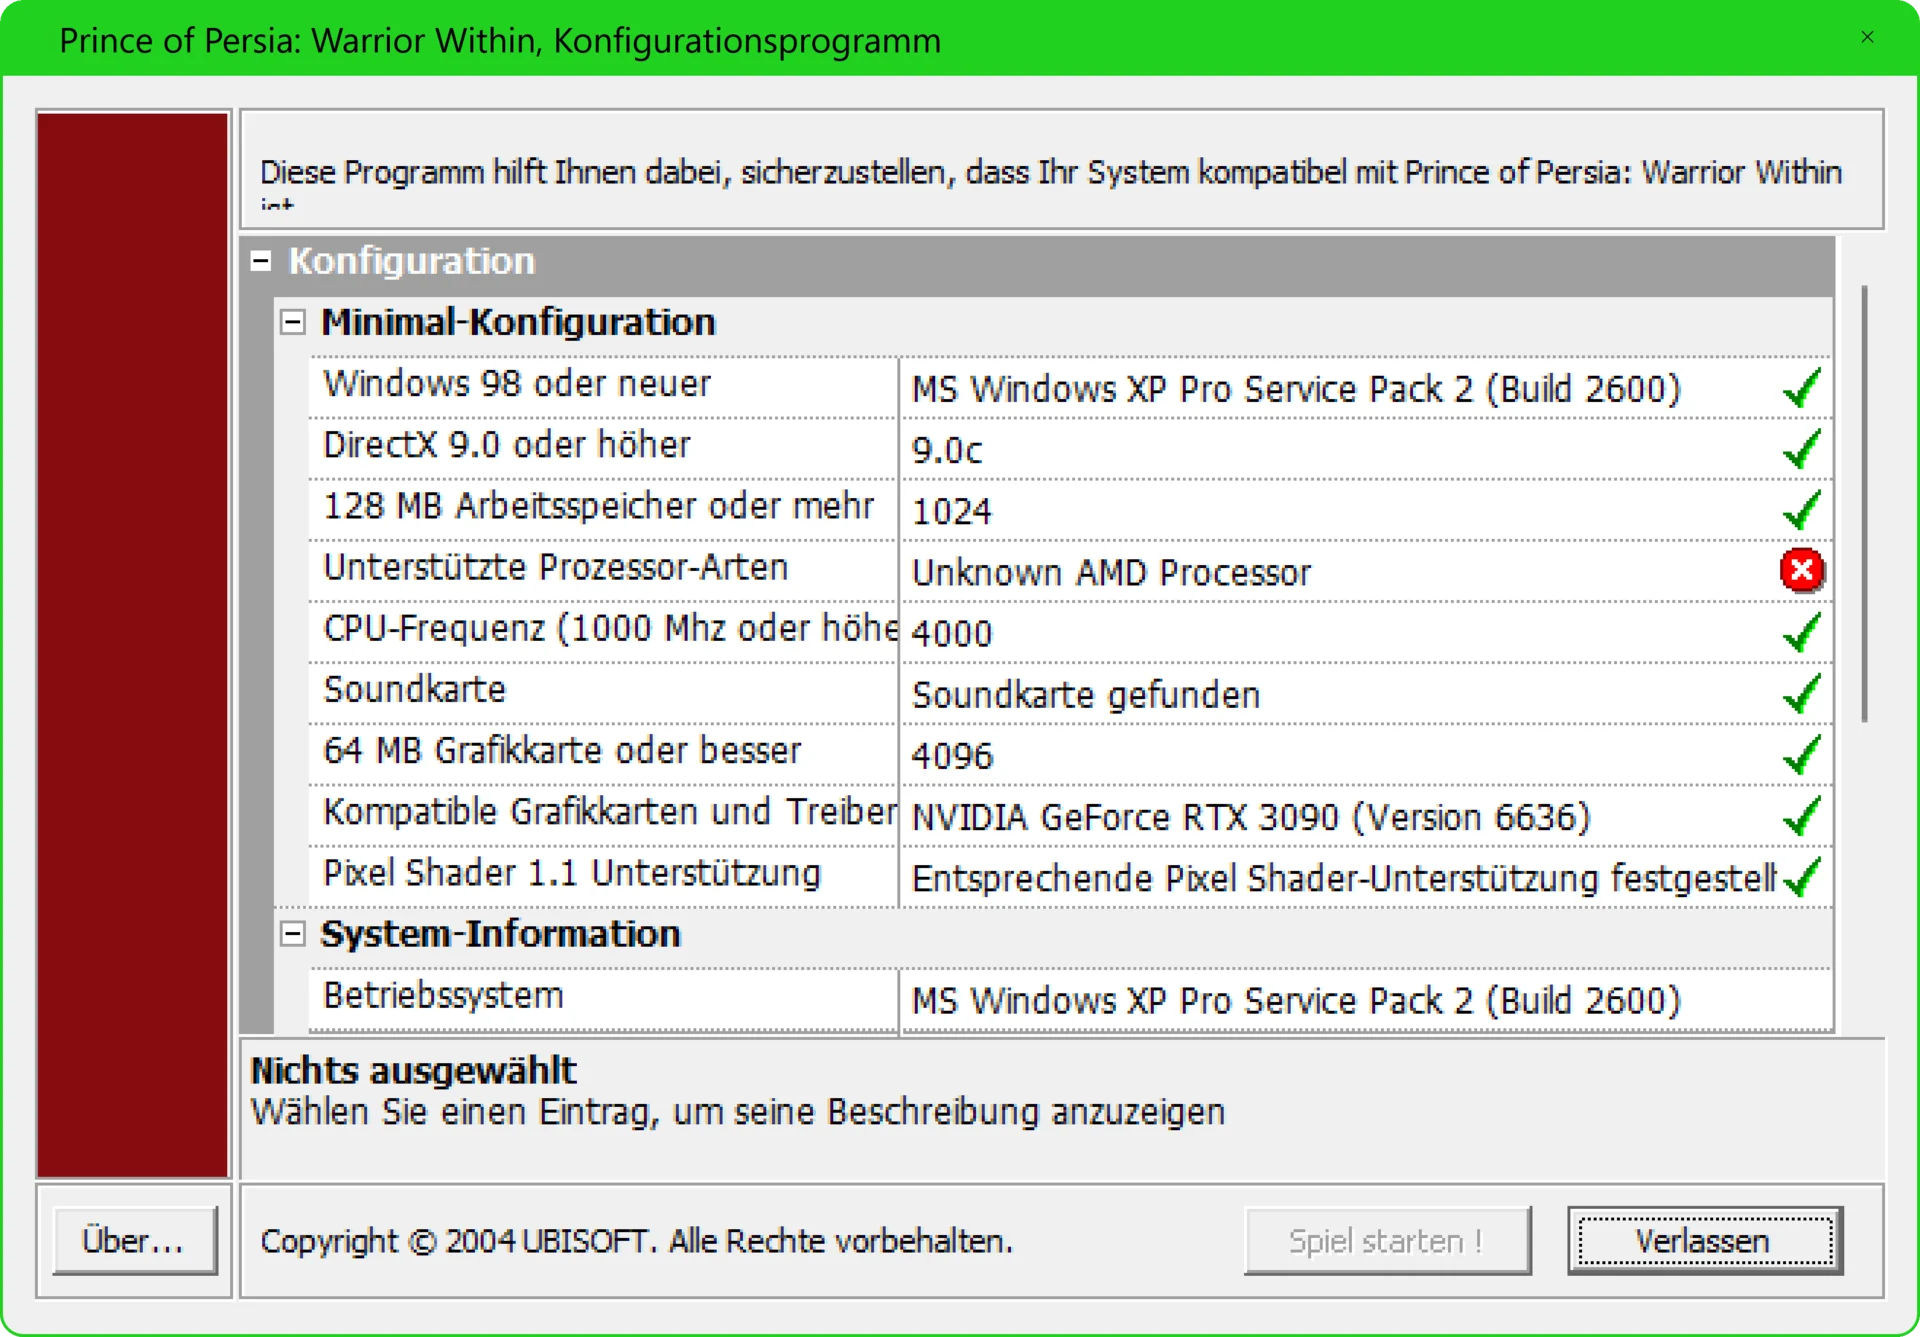Click the checkmark in the 1024 memory row
The width and height of the screenshot is (1920, 1337).
click(1802, 510)
